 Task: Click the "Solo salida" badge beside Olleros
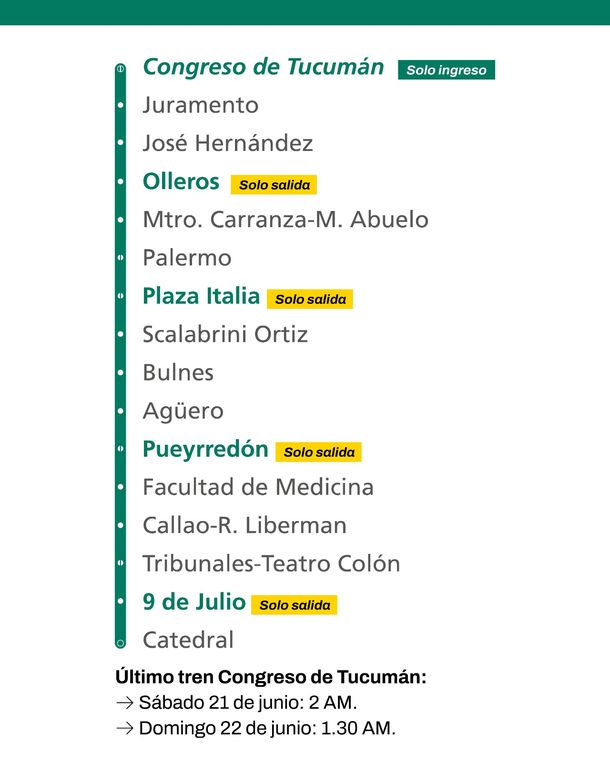coord(274,185)
